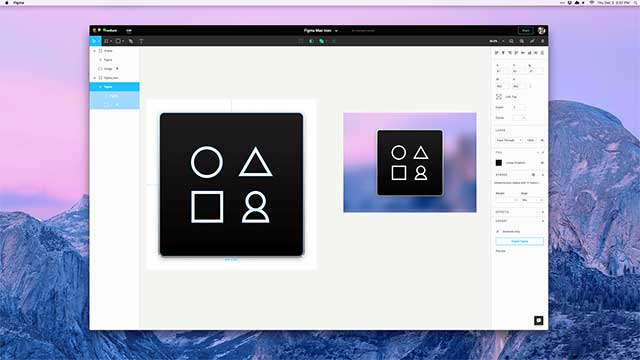Toggle fill visibility eye icon
The width and height of the screenshot is (640, 360).
pyautogui.click(x=542, y=163)
